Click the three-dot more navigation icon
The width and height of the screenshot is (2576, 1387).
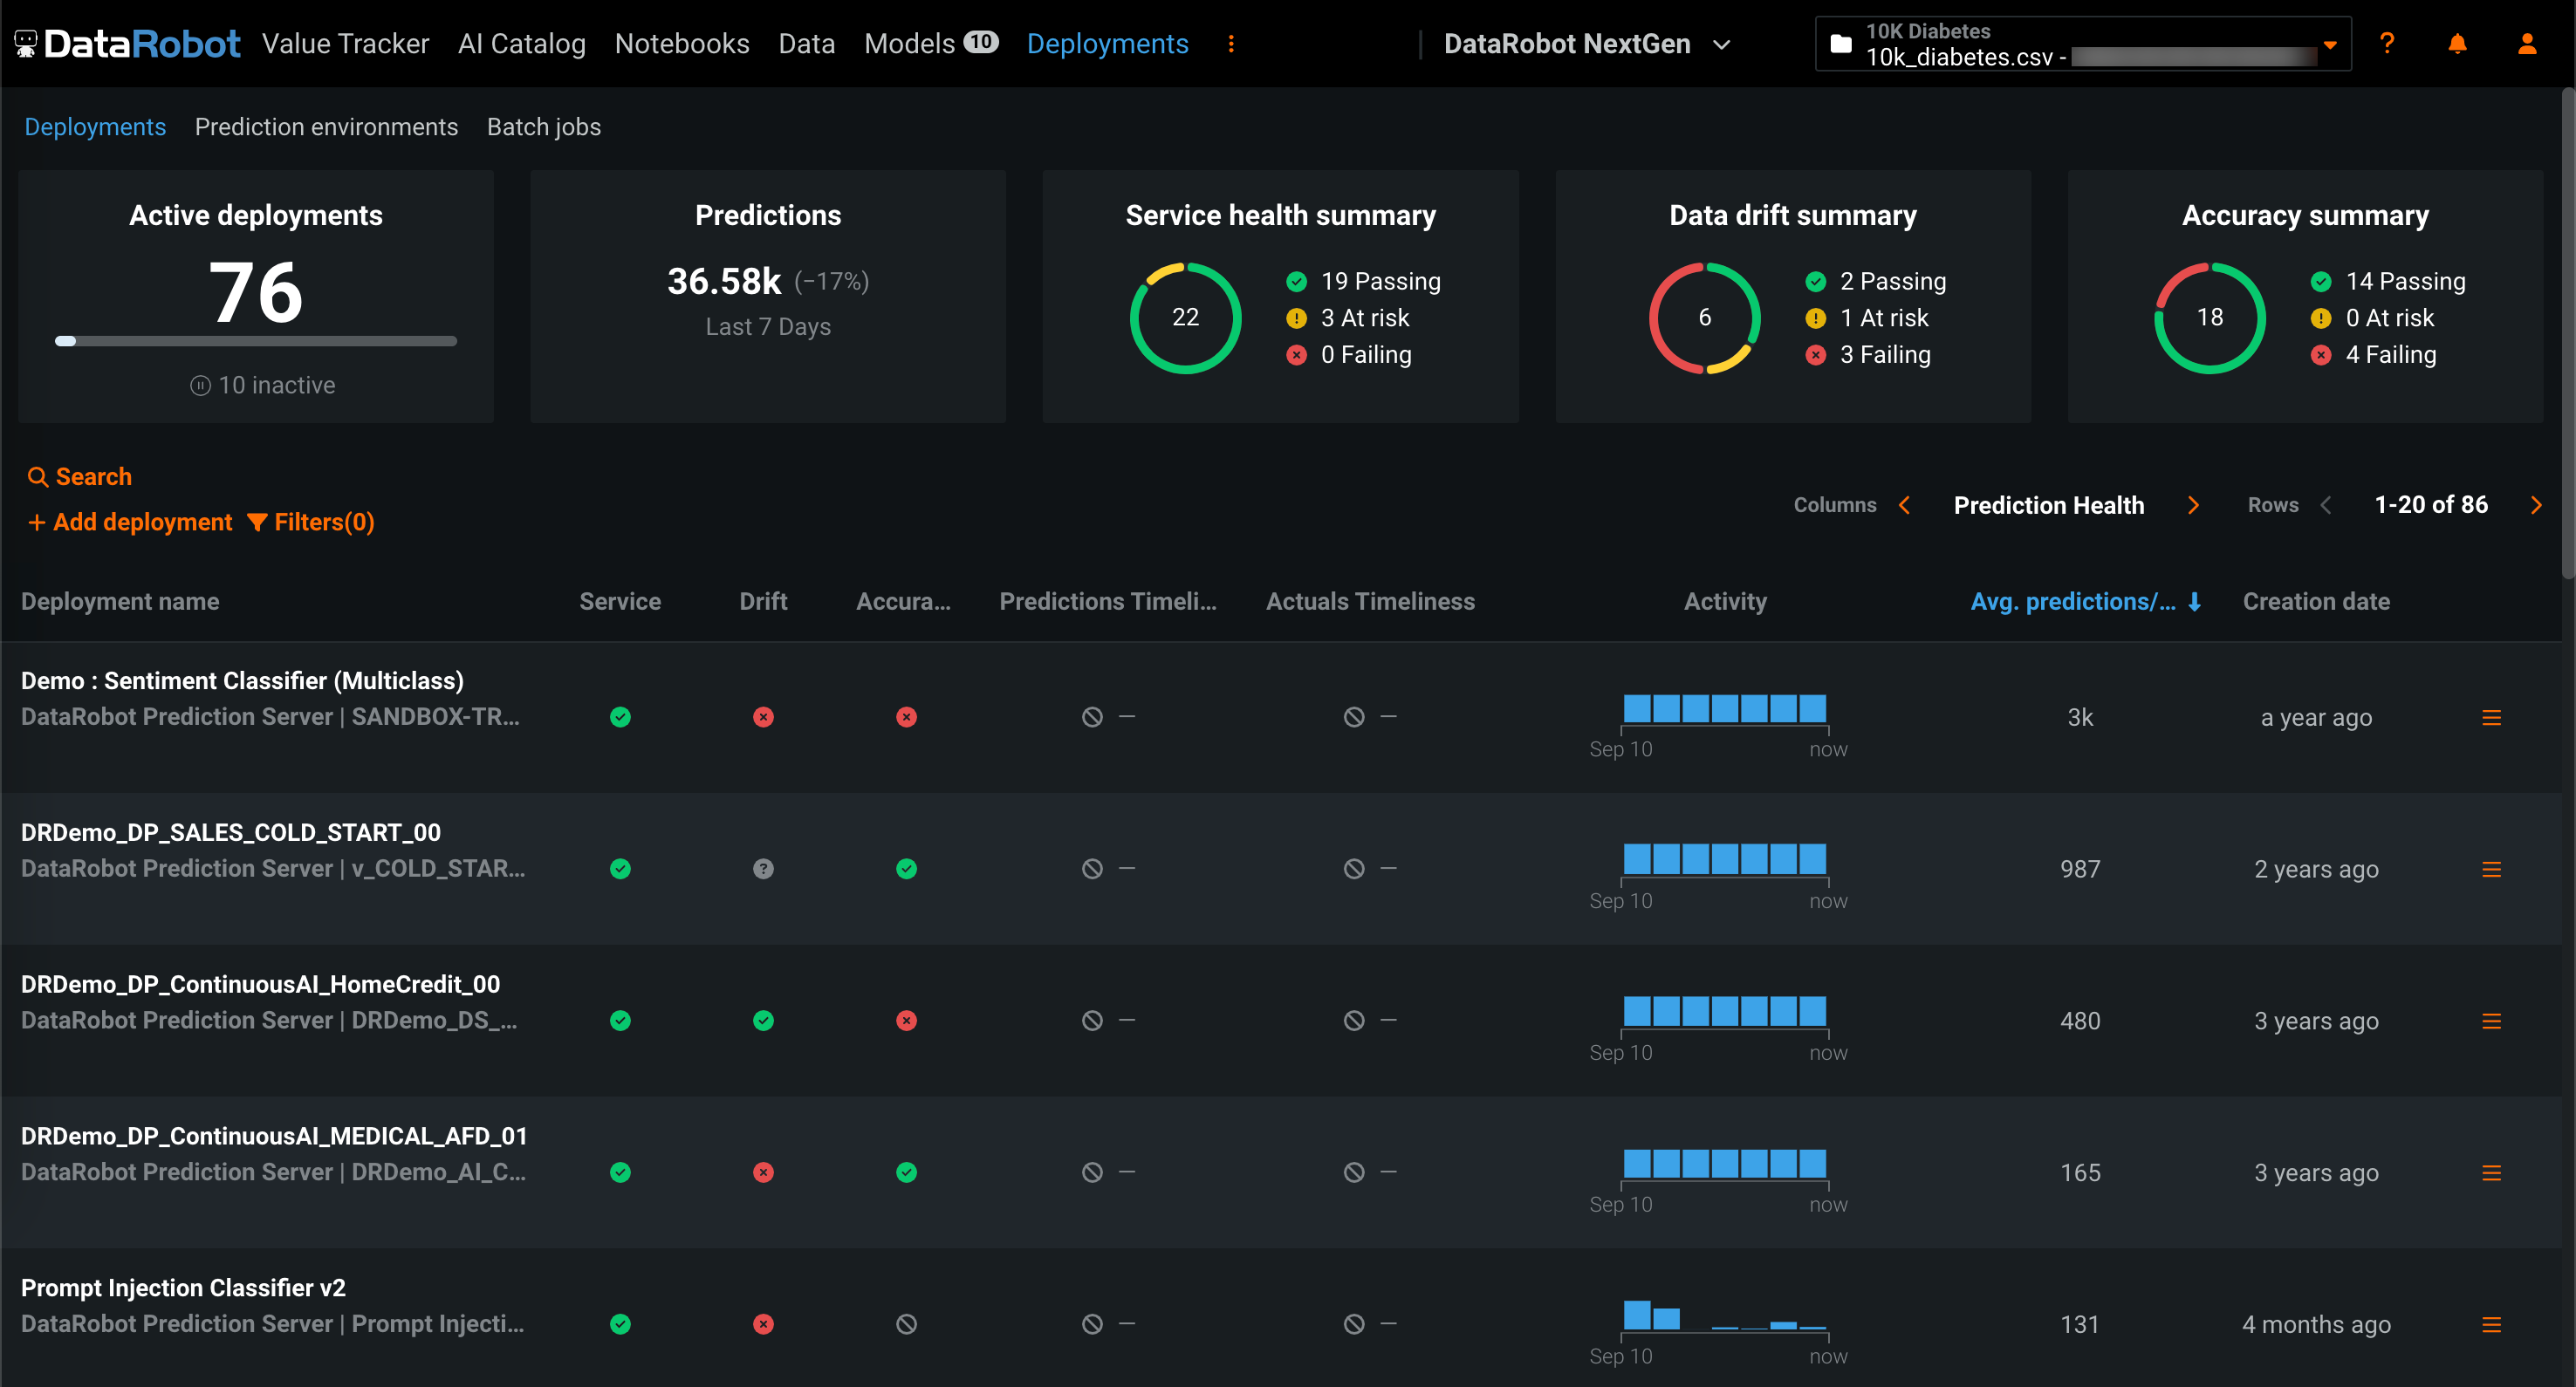point(1231,44)
